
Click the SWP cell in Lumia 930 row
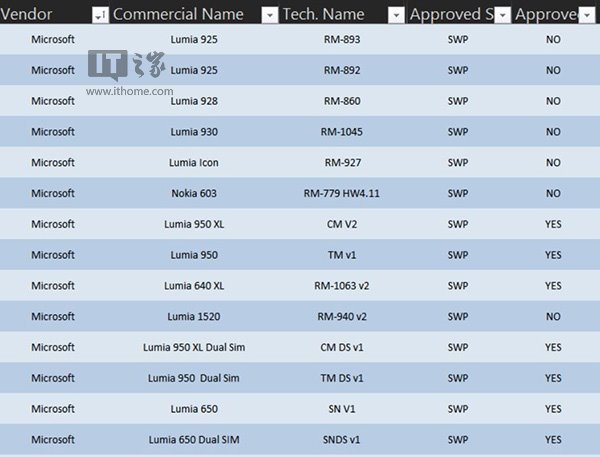click(458, 132)
